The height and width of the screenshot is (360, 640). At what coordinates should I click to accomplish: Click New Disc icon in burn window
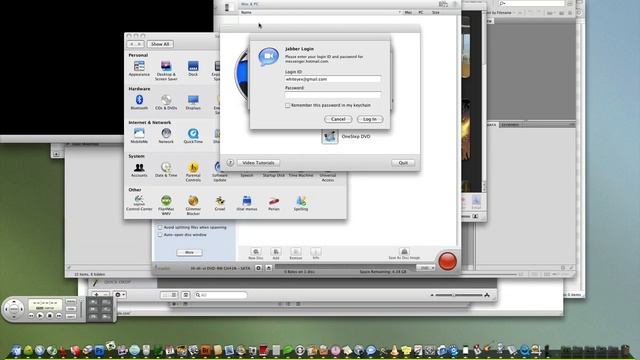256,253
